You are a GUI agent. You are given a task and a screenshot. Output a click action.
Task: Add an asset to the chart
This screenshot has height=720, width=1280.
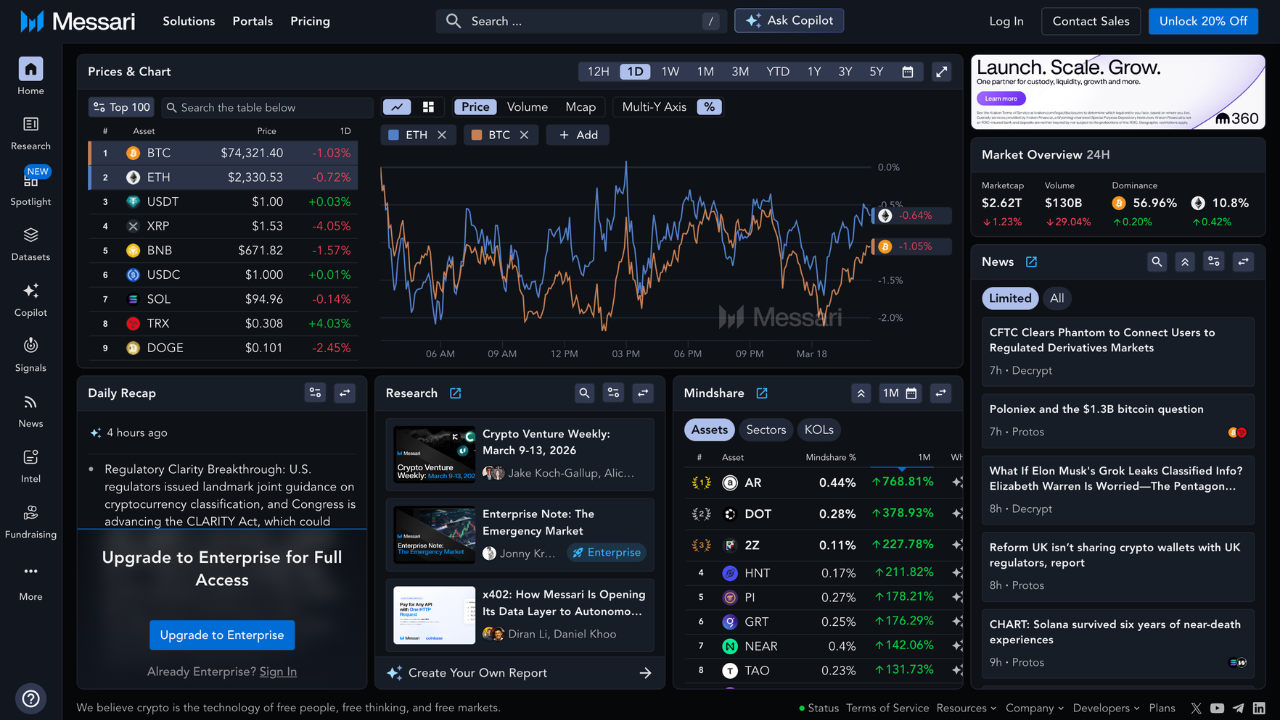click(x=578, y=135)
